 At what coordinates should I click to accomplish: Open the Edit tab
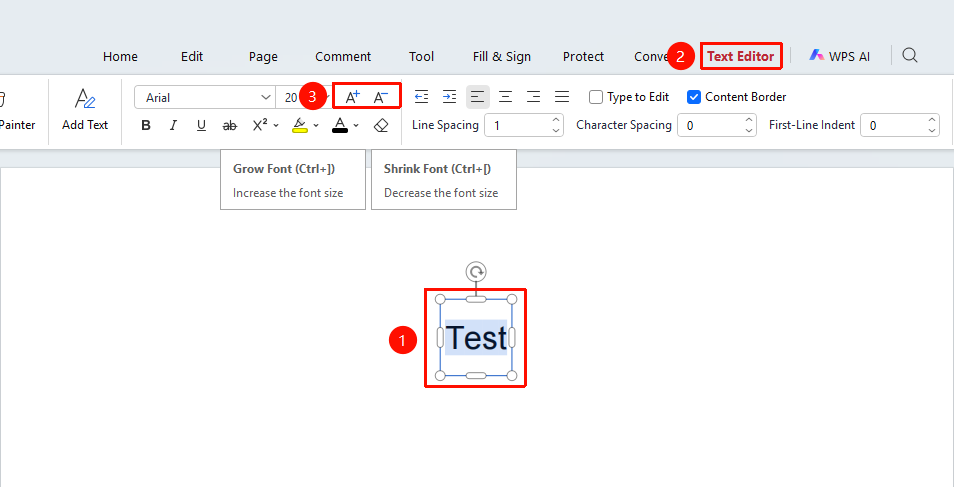[192, 57]
